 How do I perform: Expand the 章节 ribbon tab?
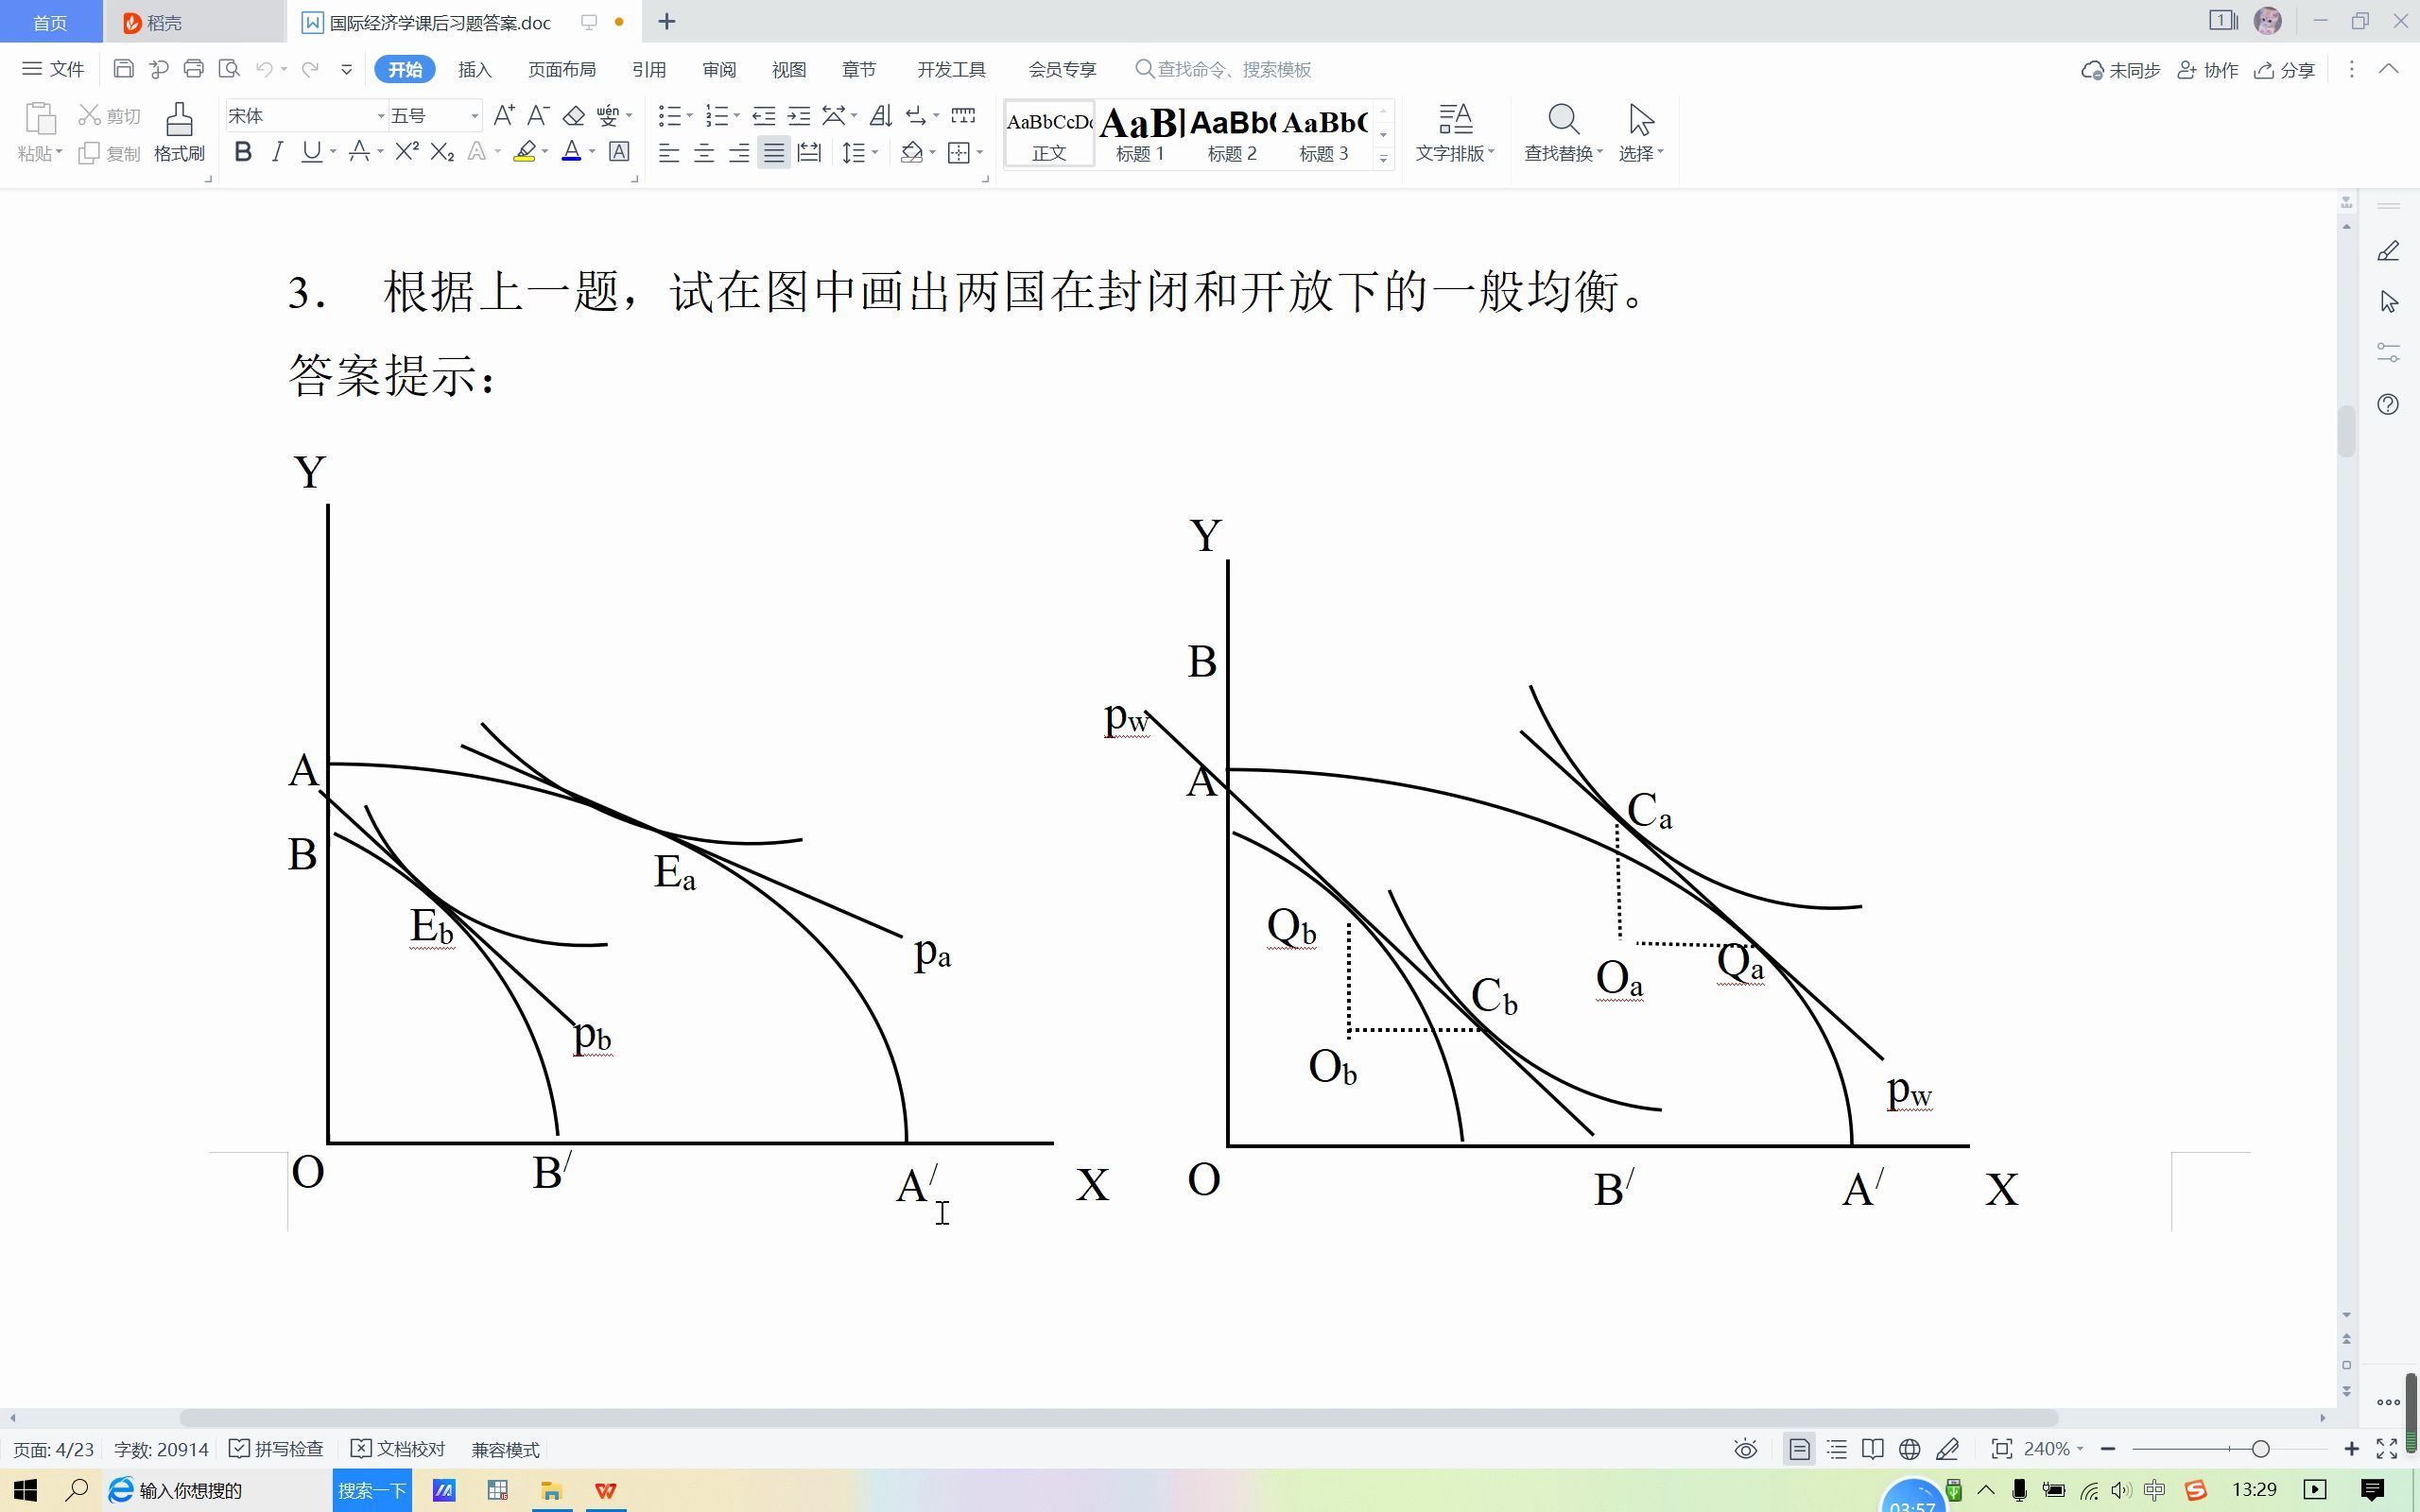point(859,70)
